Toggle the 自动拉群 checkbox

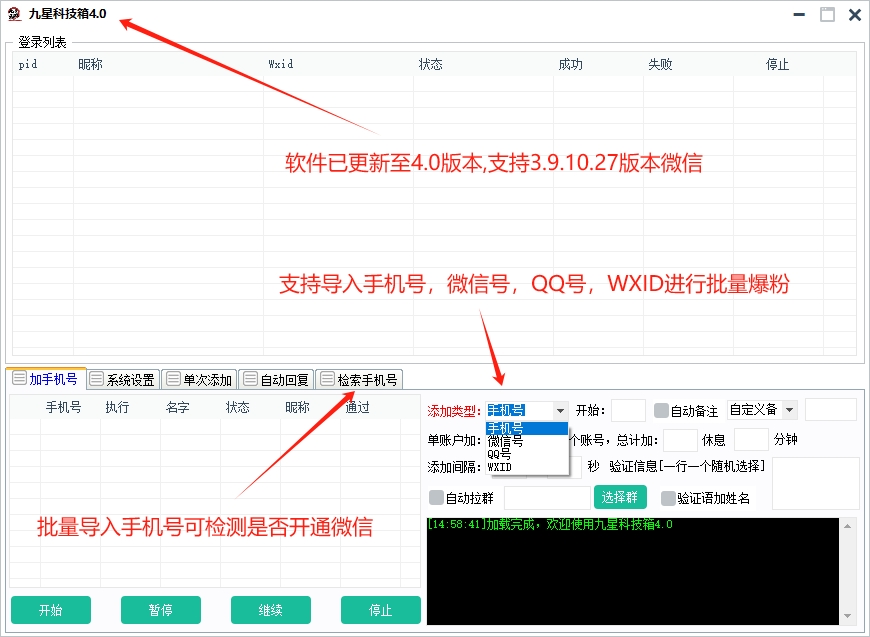(437, 498)
